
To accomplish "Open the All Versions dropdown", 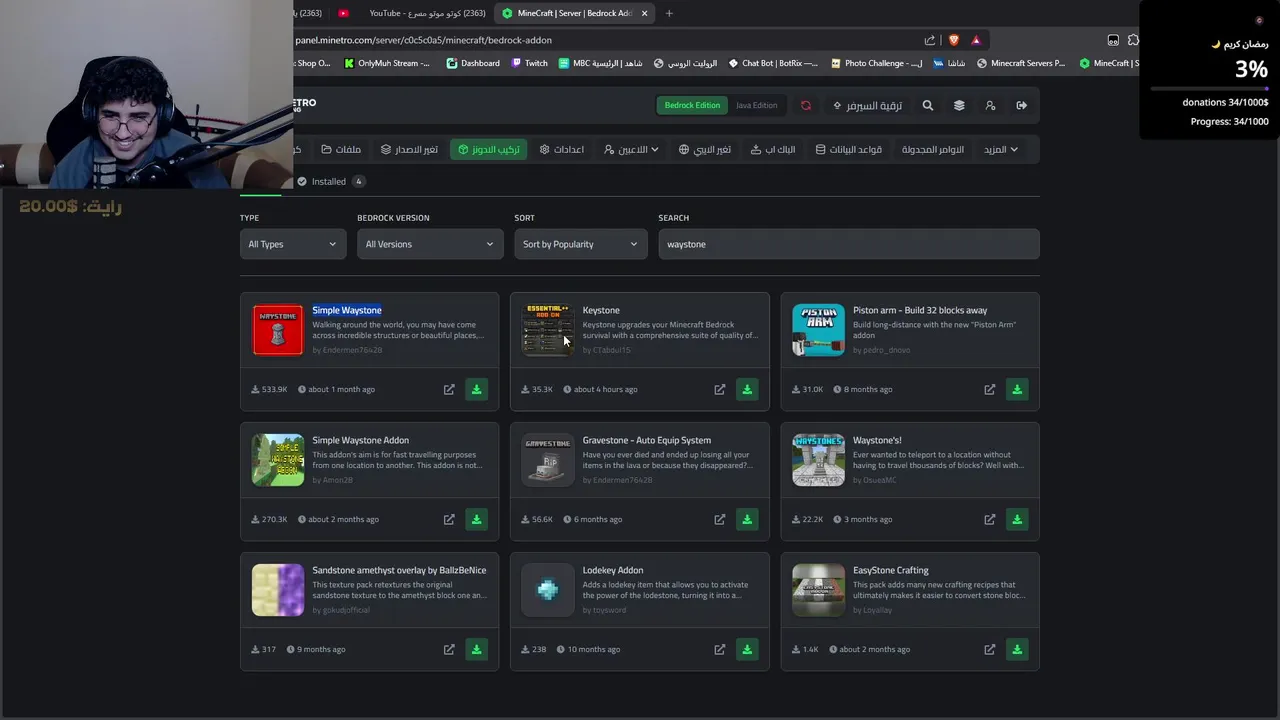I will [x=429, y=244].
